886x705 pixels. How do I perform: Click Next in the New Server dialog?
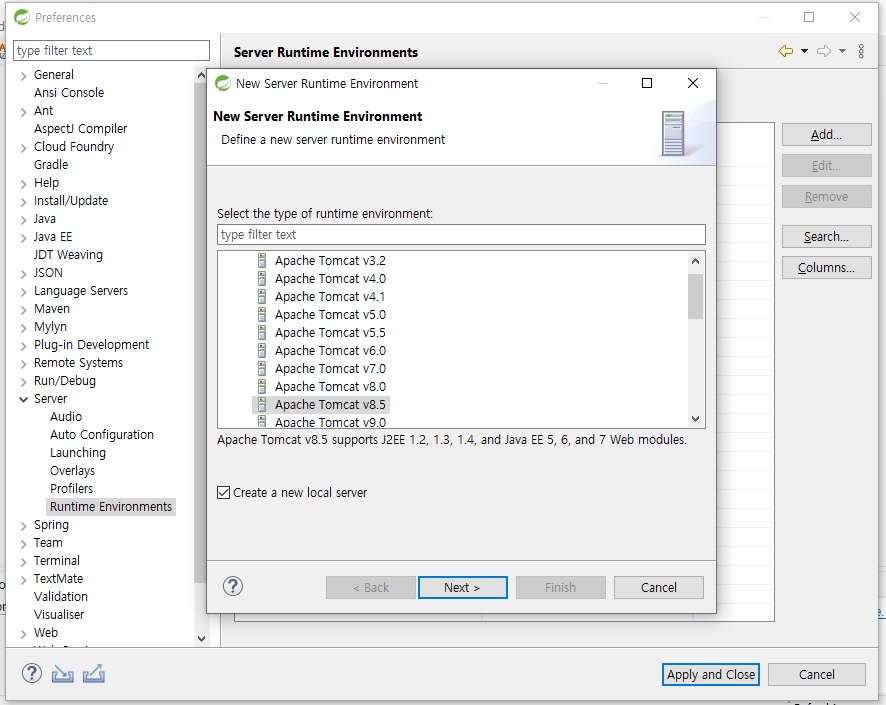pos(462,588)
